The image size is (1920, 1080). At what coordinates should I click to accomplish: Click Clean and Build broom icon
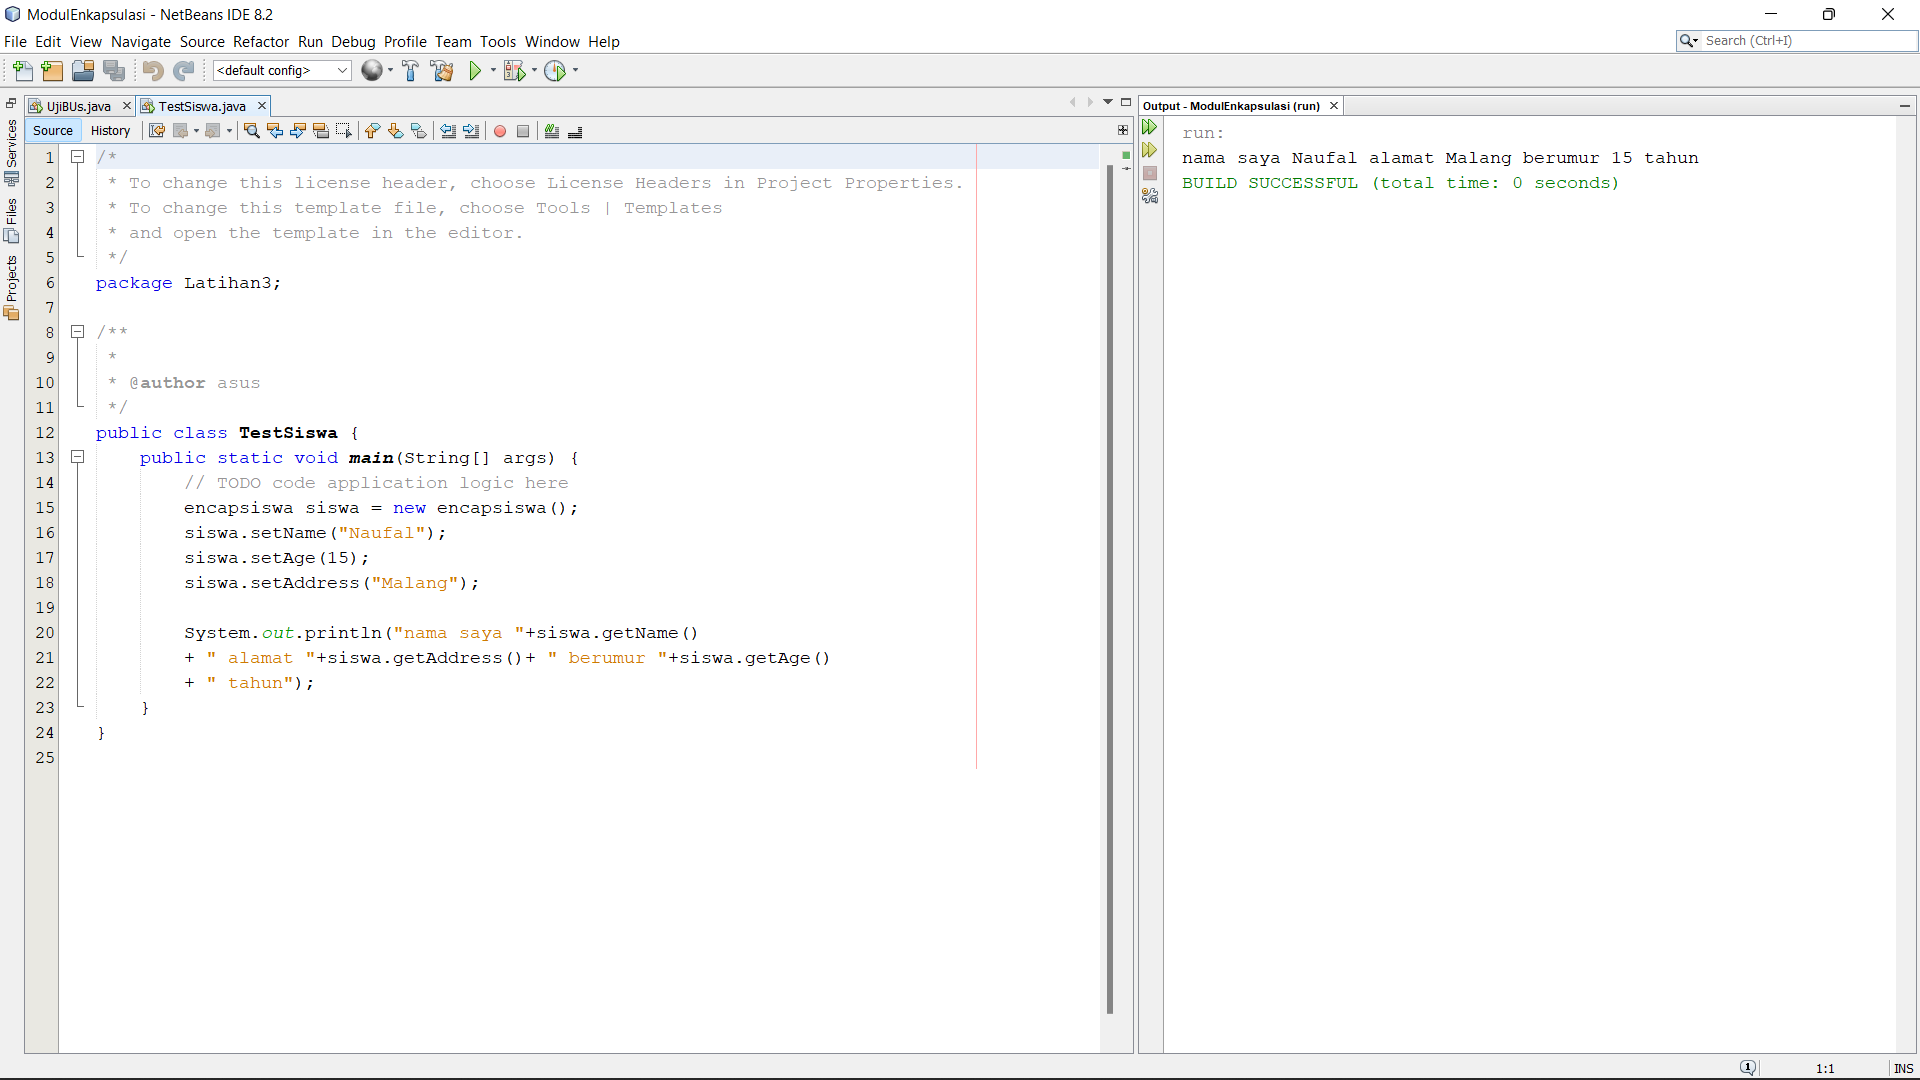pyautogui.click(x=441, y=71)
